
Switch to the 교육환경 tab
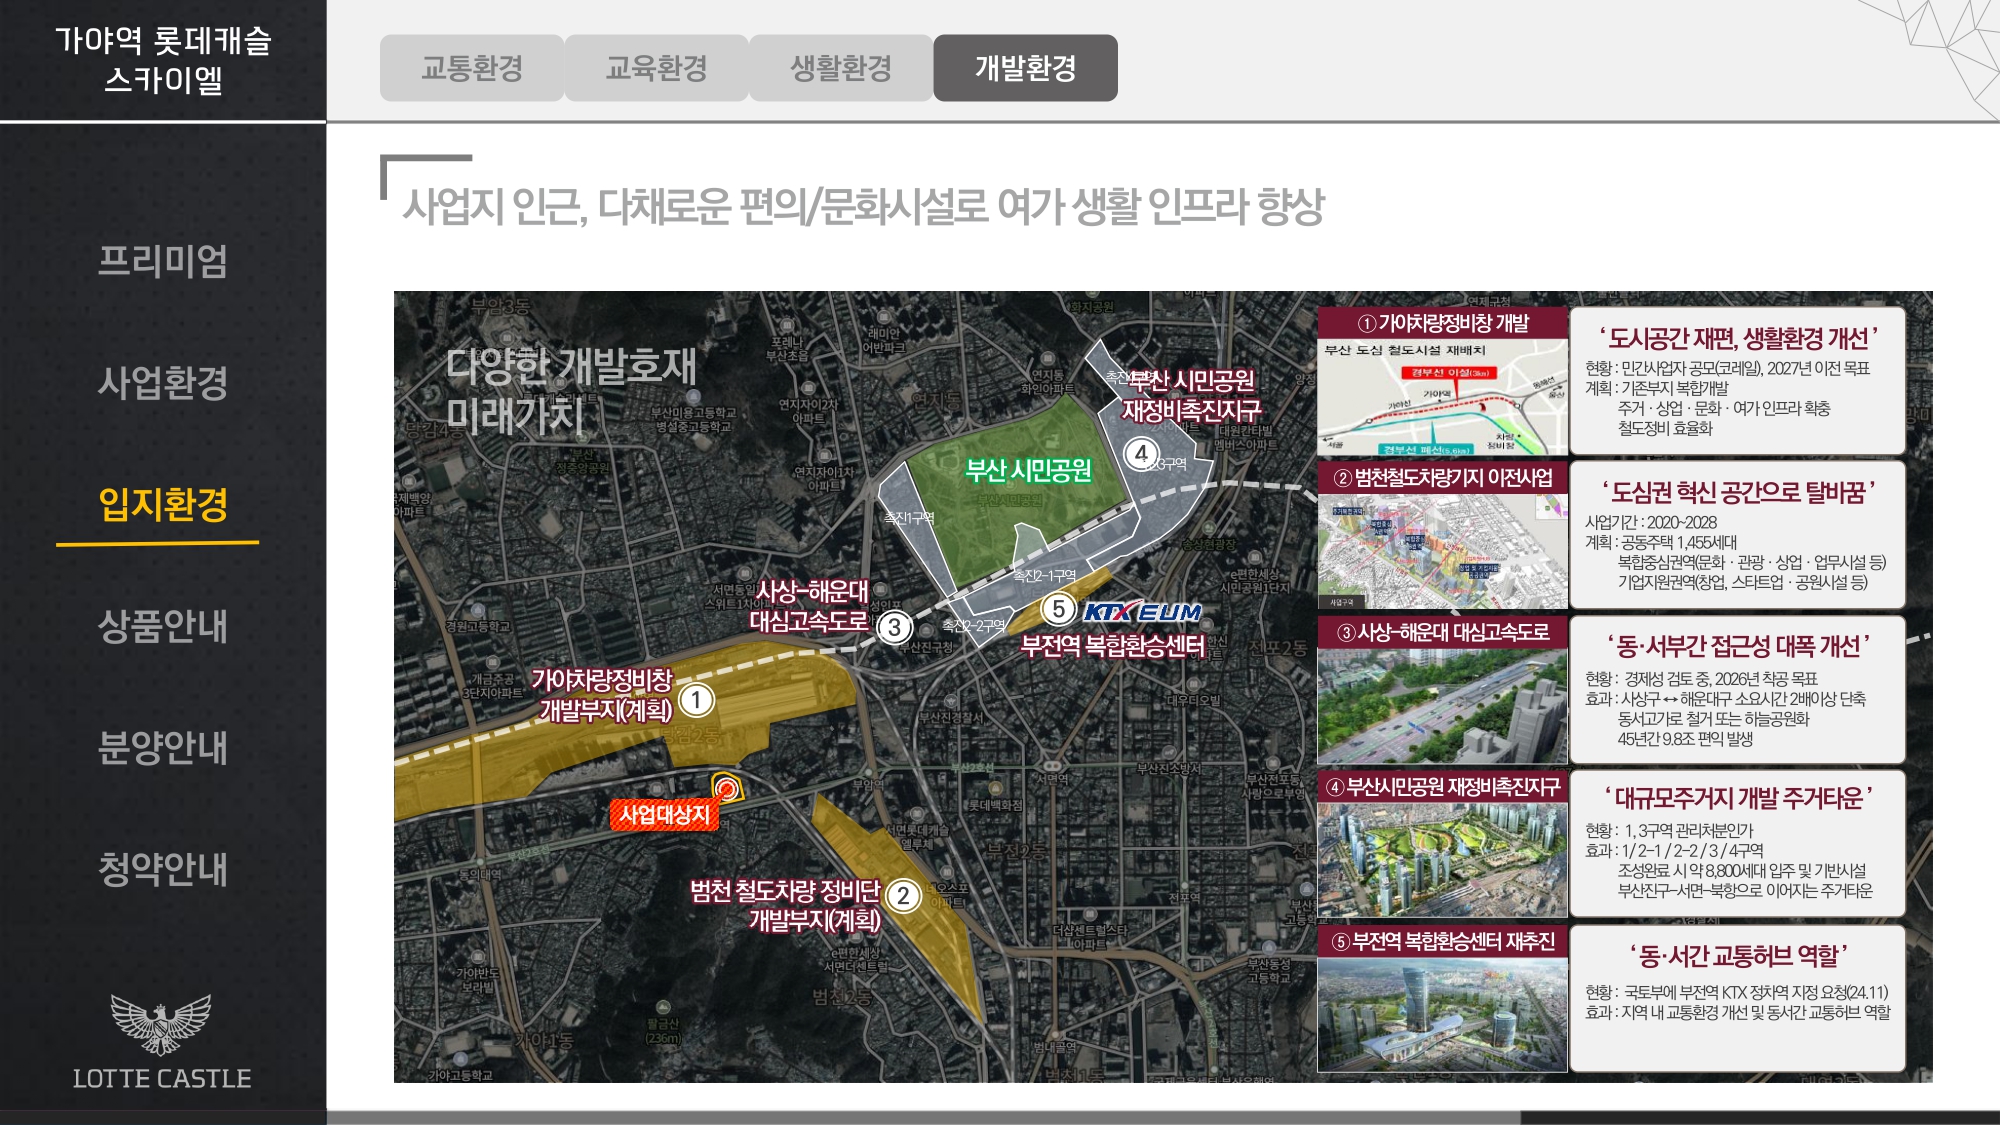coord(656,68)
